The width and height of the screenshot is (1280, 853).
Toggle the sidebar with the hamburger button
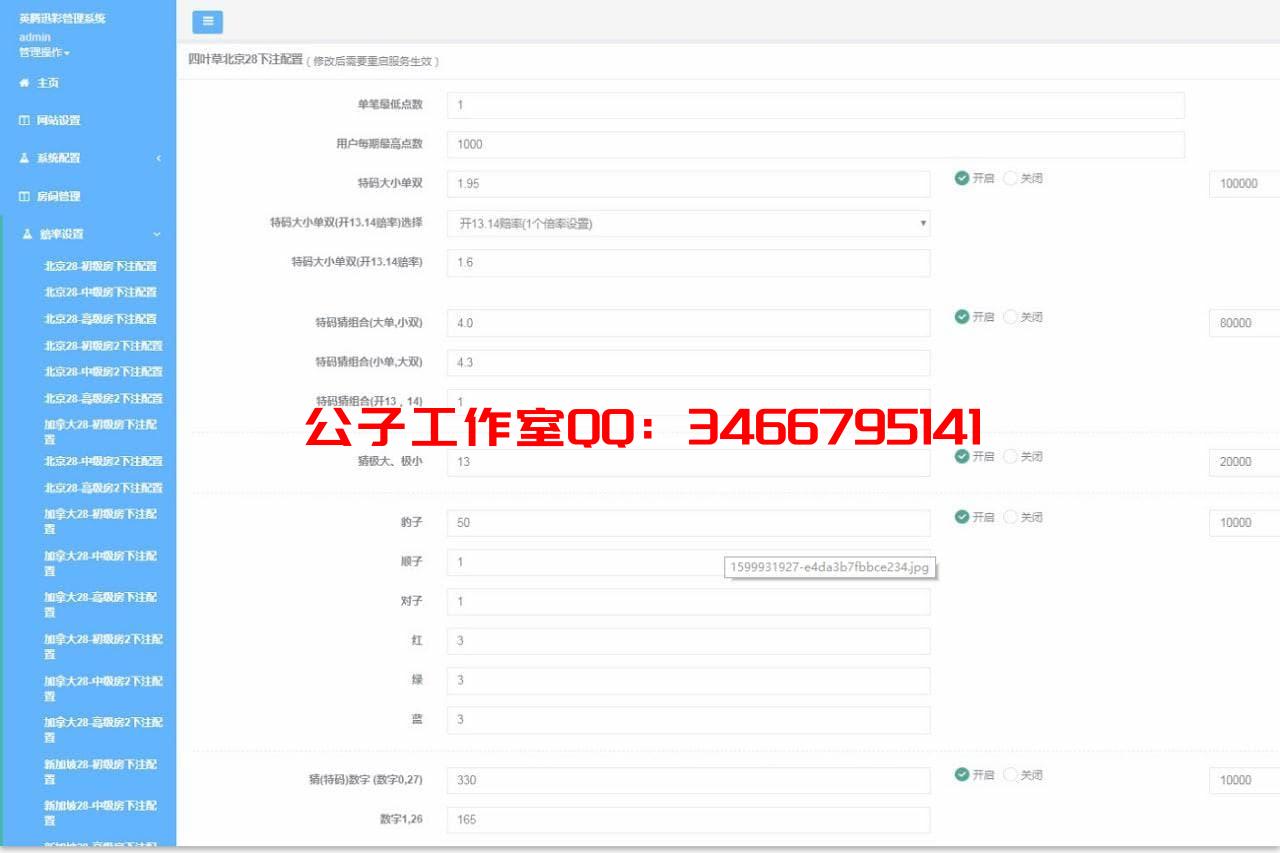click(x=207, y=22)
